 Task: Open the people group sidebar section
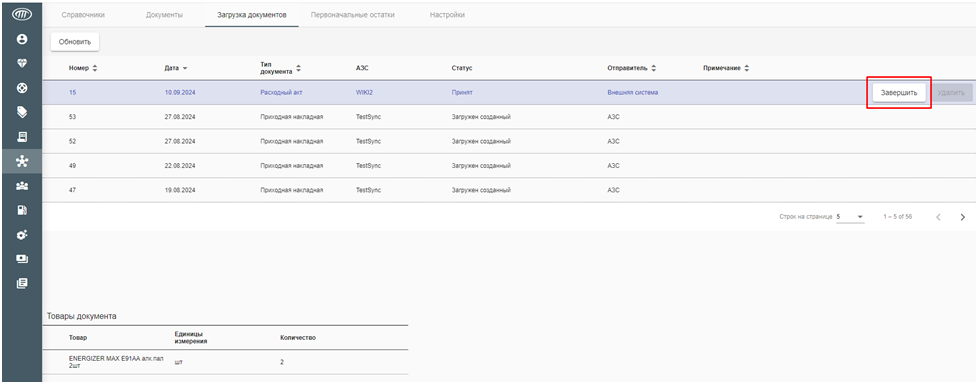click(x=22, y=186)
